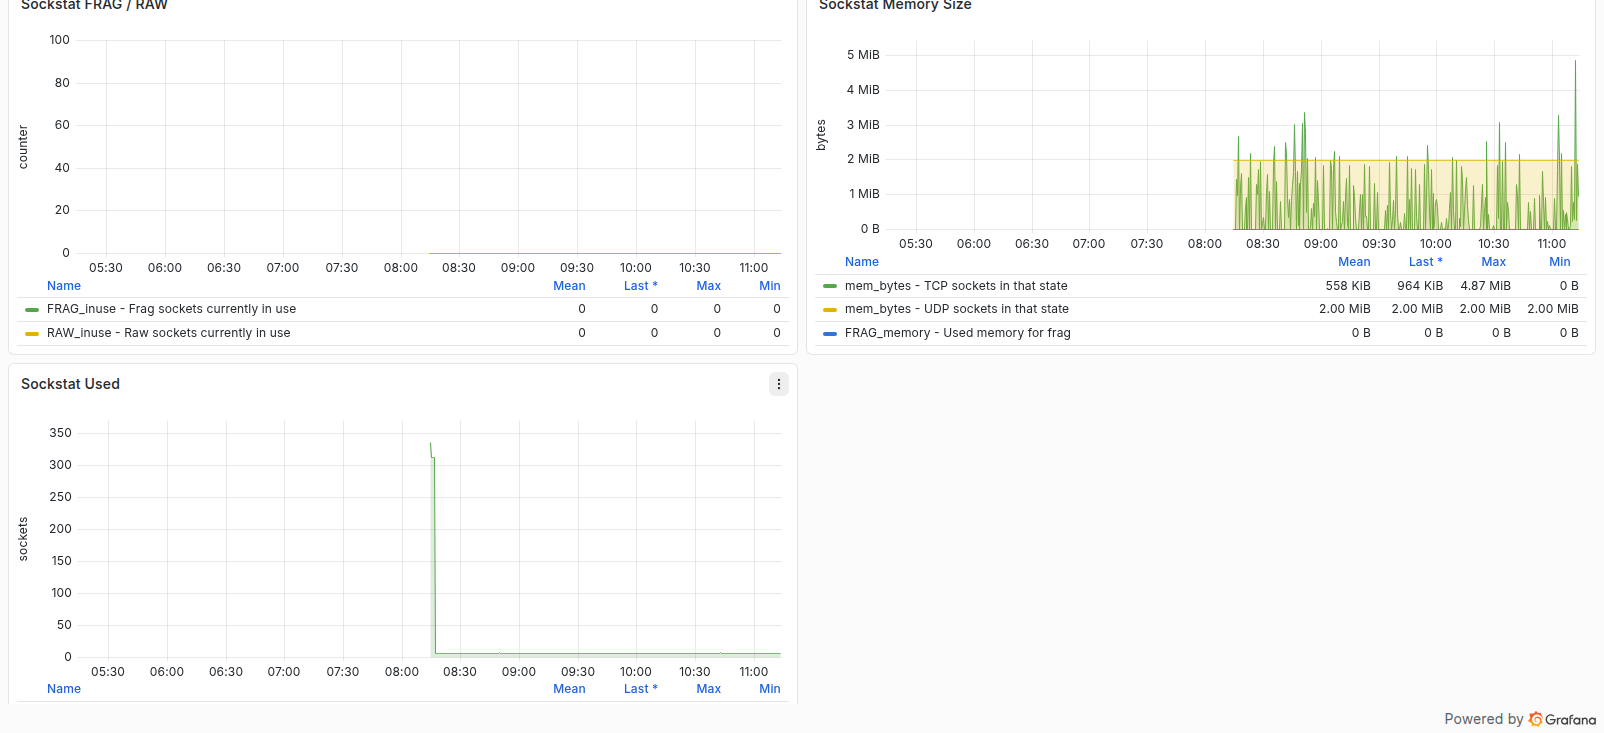This screenshot has width=1604, height=733.
Task: Isolate mem_bytes - TCP sockets series
Action: click(956, 286)
